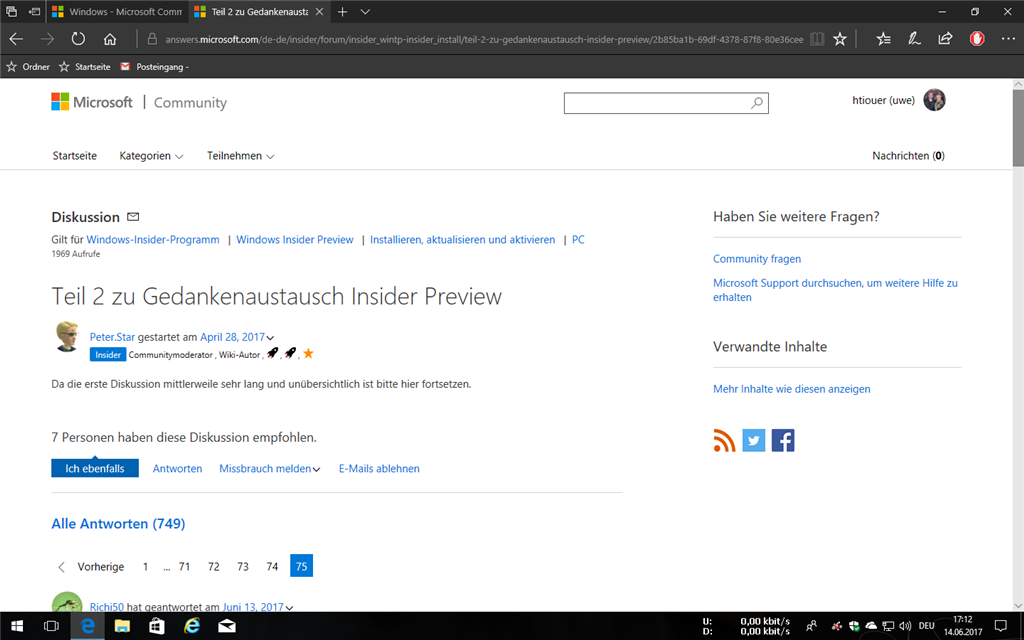Open the tab list chevron dropdown
The image size is (1024, 640).
[x=365, y=11]
